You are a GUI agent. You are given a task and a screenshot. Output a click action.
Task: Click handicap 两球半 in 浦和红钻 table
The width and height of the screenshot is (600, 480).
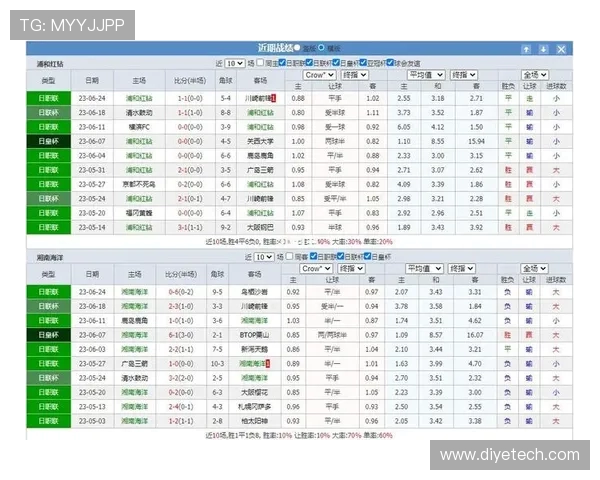click(x=335, y=141)
